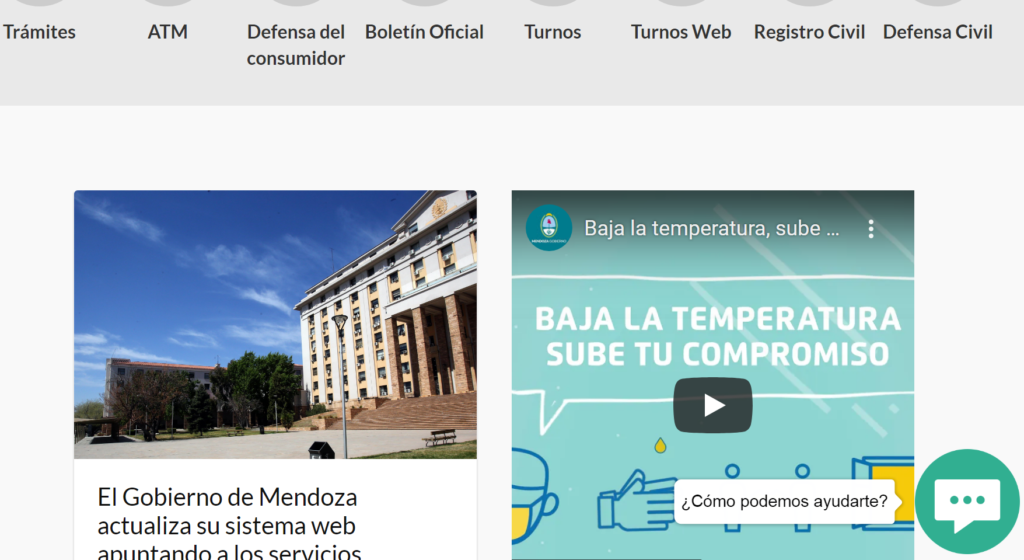
Task: Open the YouTube video more-options menu
Action: pyautogui.click(x=871, y=228)
